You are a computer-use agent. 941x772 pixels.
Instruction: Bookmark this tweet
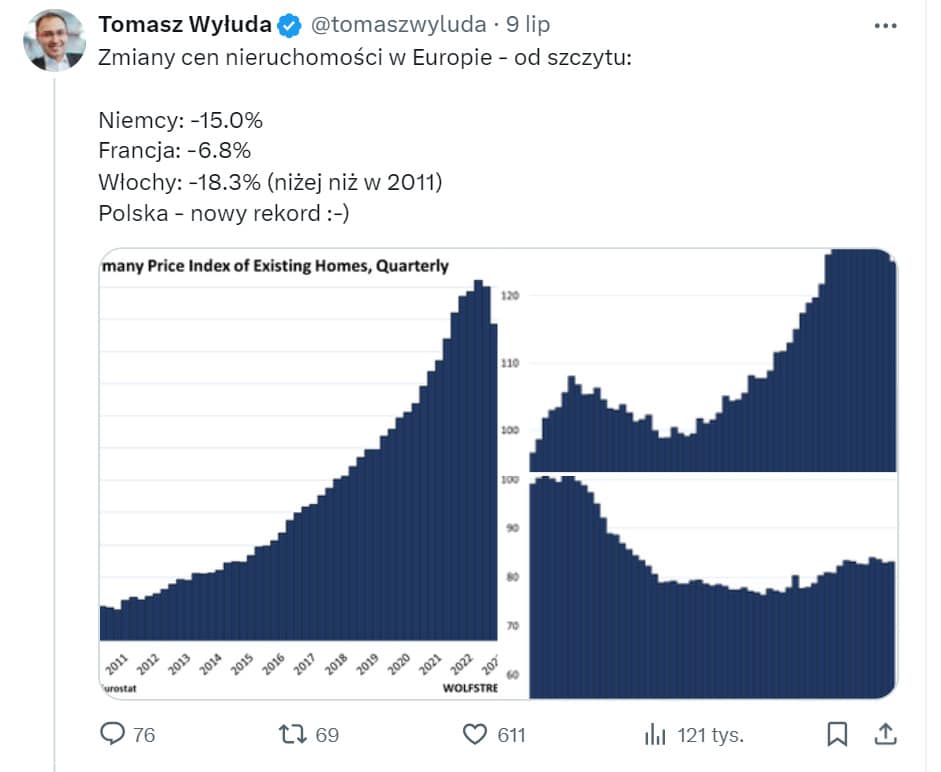click(837, 735)
